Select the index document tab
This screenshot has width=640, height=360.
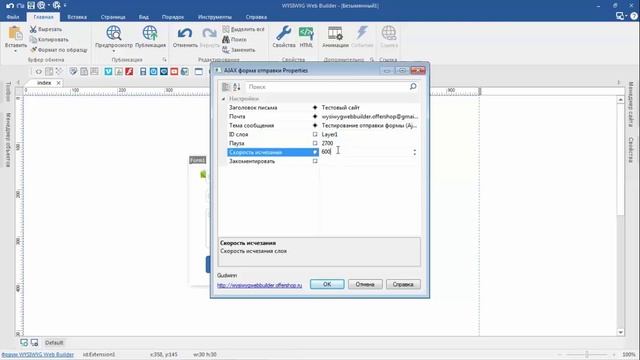click(x=44, y=83)
